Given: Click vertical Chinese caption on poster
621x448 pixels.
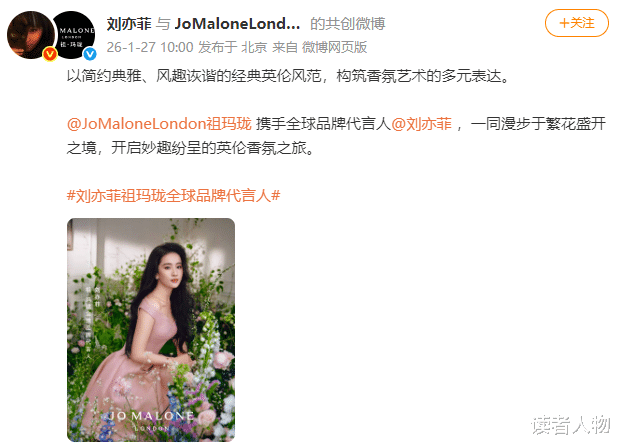Looking at the screenshot, I should point(92,322).
